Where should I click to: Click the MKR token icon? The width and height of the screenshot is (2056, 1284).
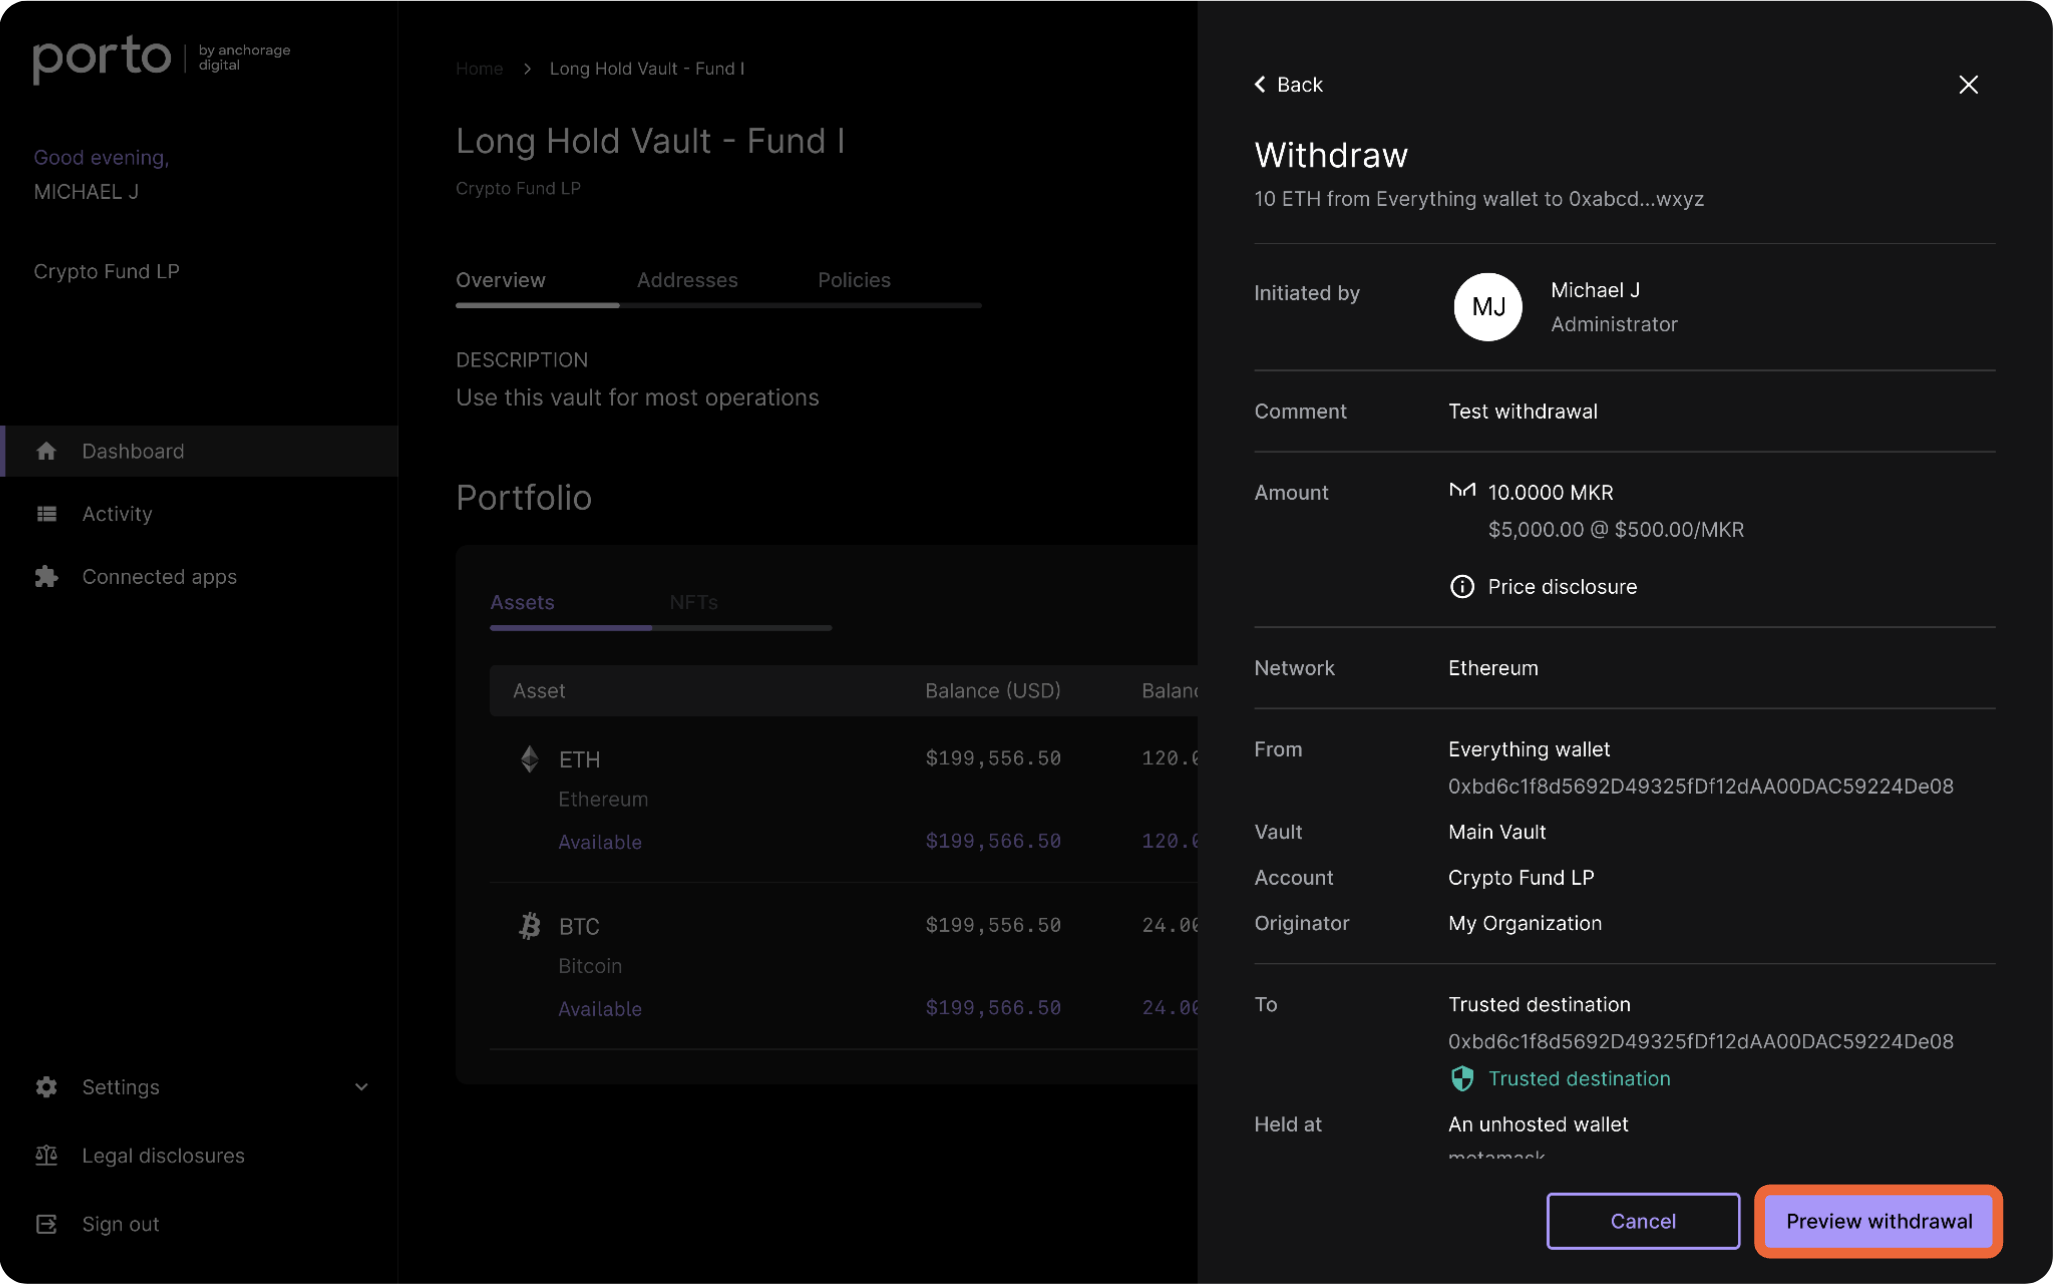point(1462,491)
